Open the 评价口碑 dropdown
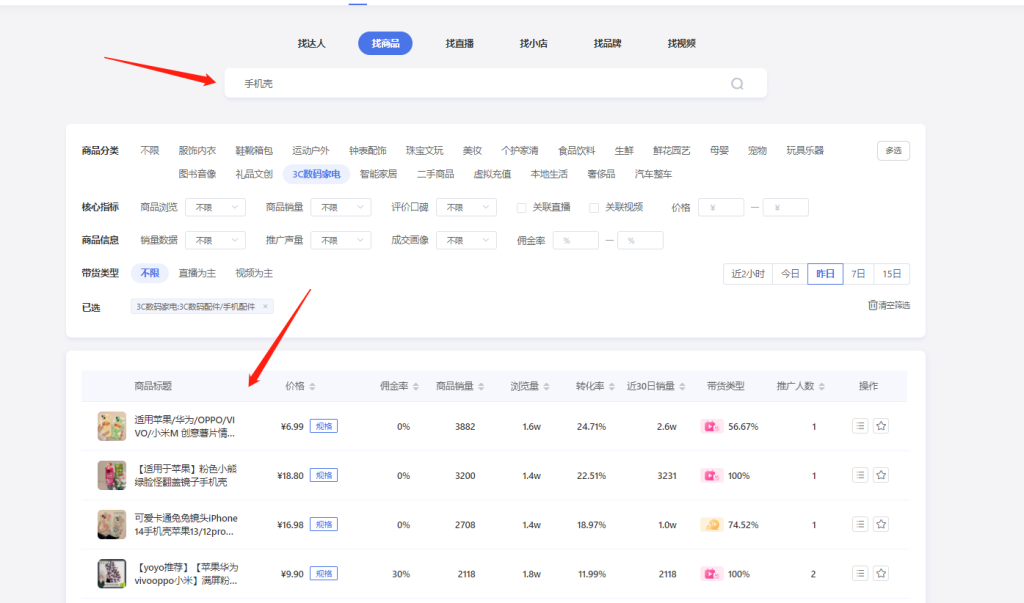This screenshot has width=1024, height=603. tap(466, 207)
